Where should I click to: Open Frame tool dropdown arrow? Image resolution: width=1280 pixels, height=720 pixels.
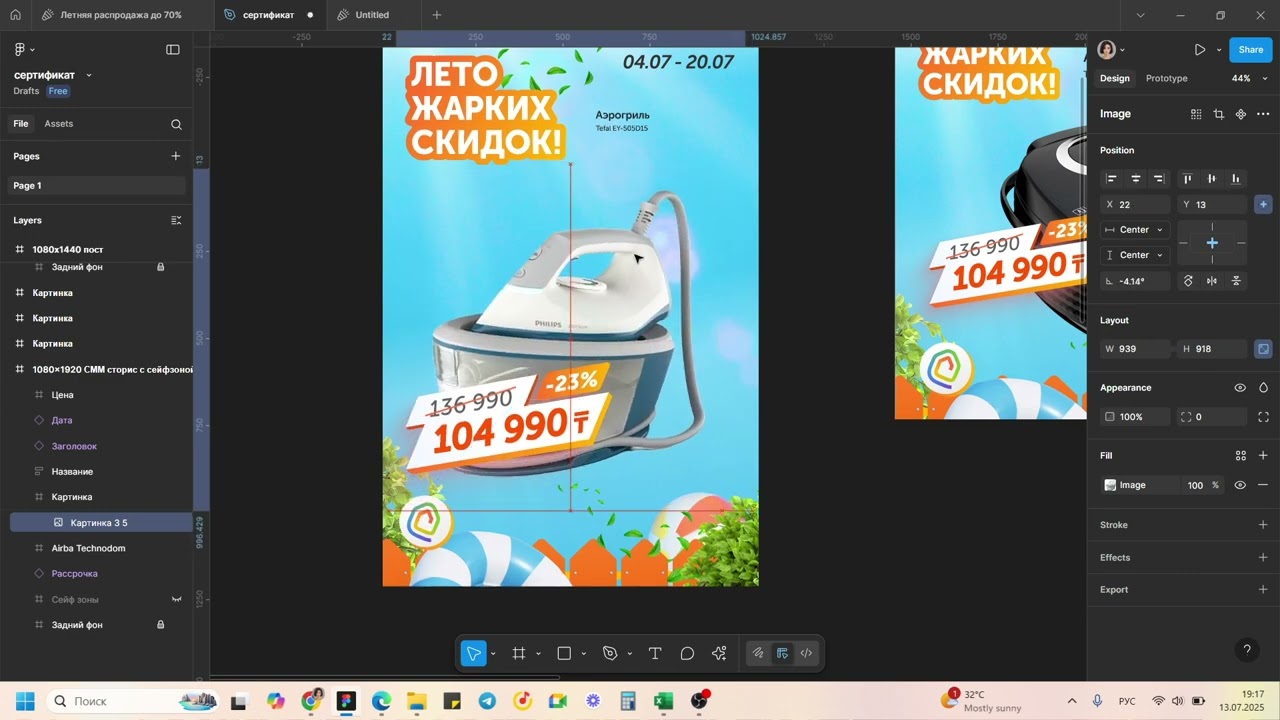[538, 654]
